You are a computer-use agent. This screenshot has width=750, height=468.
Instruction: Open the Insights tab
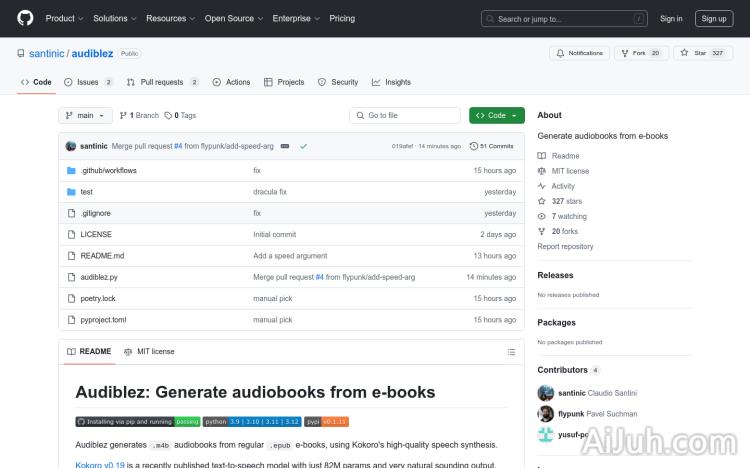[x=391, y=82]
